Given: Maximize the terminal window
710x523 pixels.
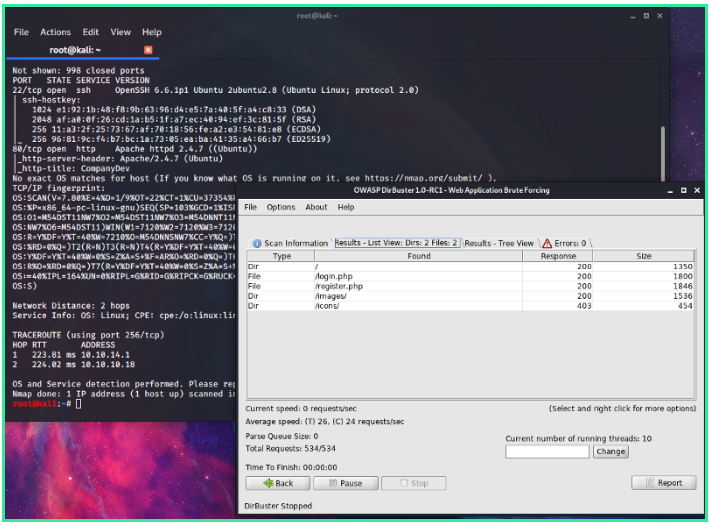Looking at the screenshot, I should 646,16.
